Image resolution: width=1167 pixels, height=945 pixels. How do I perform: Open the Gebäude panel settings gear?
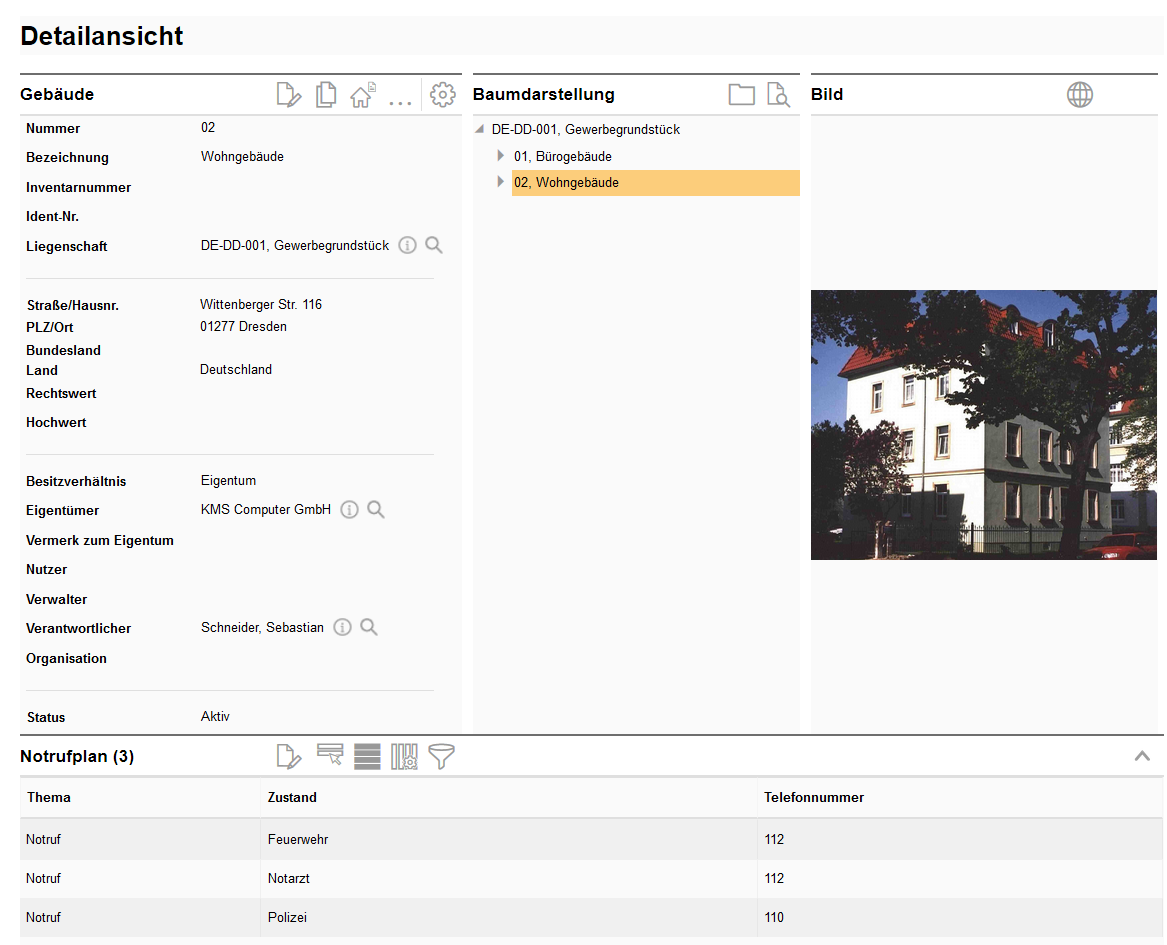[442, 95]
